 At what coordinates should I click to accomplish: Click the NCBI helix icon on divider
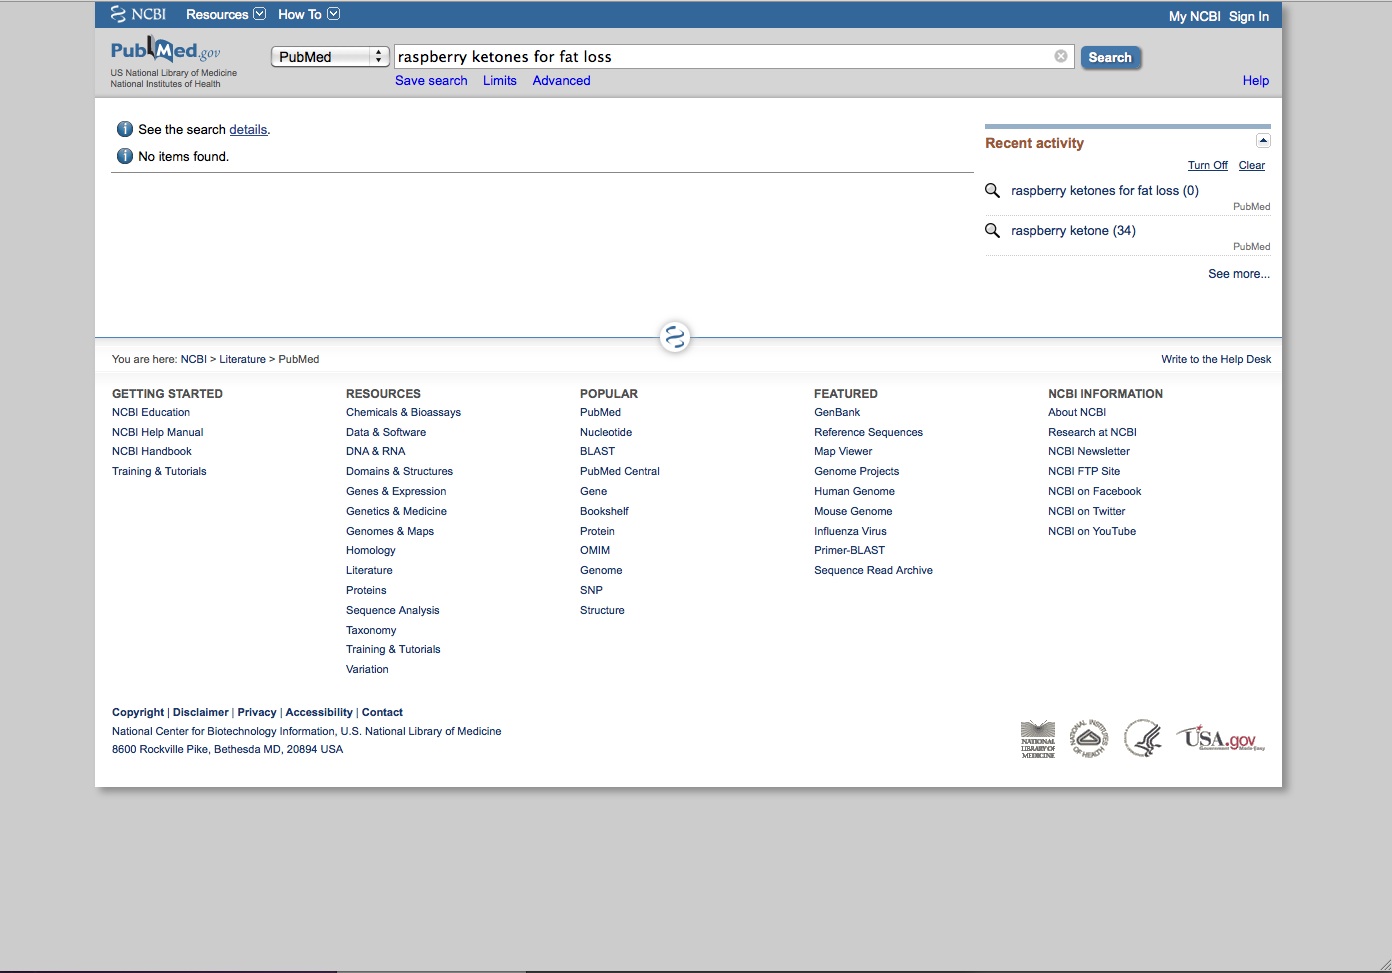[675, 337]
